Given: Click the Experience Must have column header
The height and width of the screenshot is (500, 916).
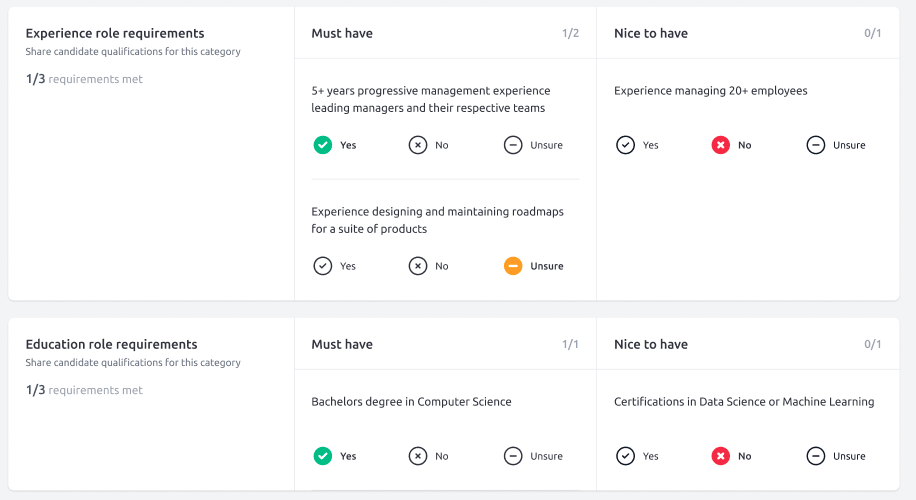Looking at the screenshot, I should coord(342,33).
